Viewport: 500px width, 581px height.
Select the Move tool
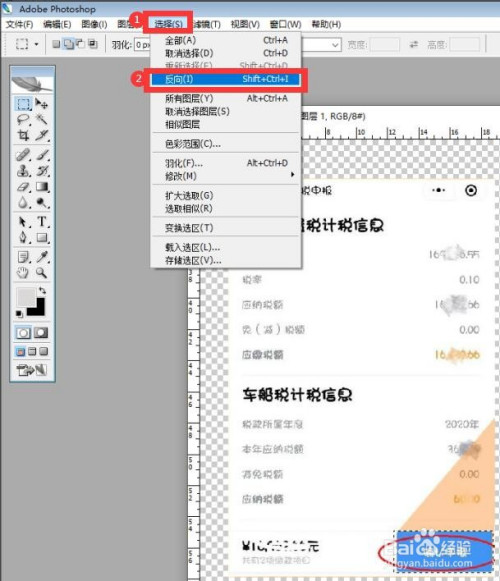(42, 104)
